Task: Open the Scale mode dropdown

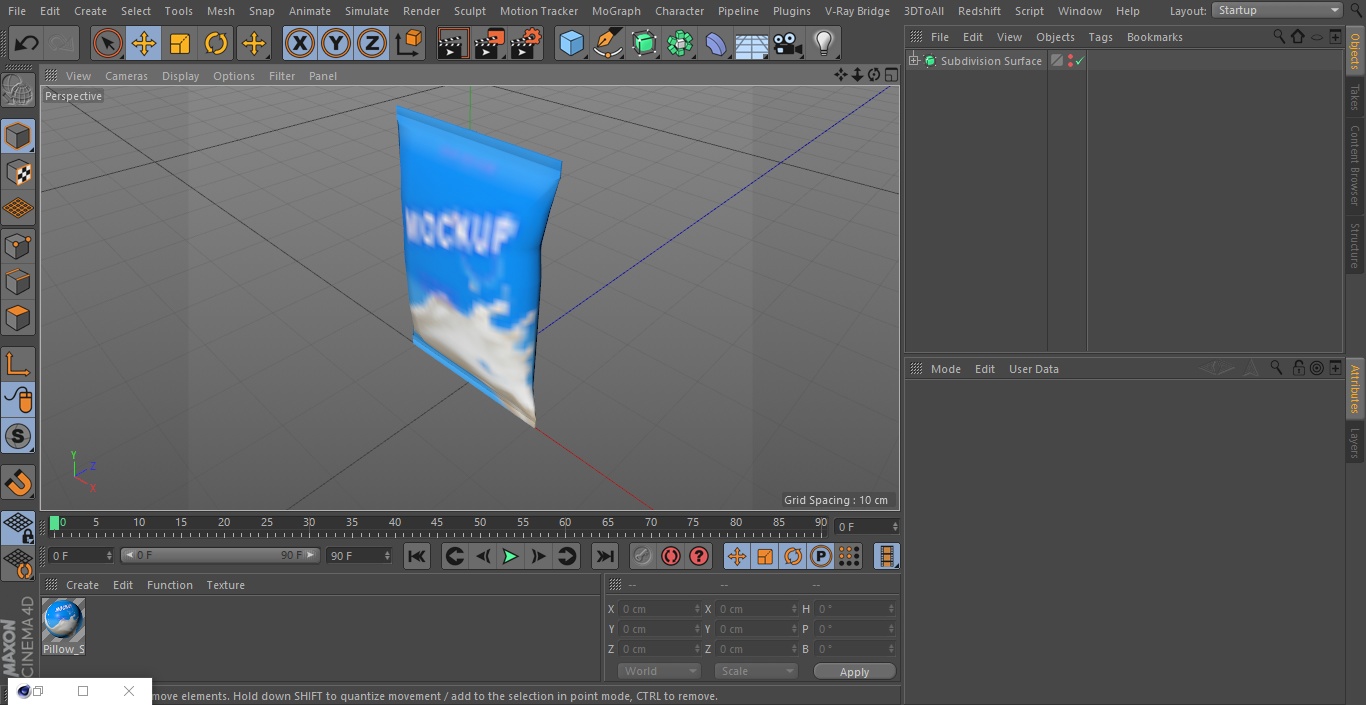Action: (756, 671)
